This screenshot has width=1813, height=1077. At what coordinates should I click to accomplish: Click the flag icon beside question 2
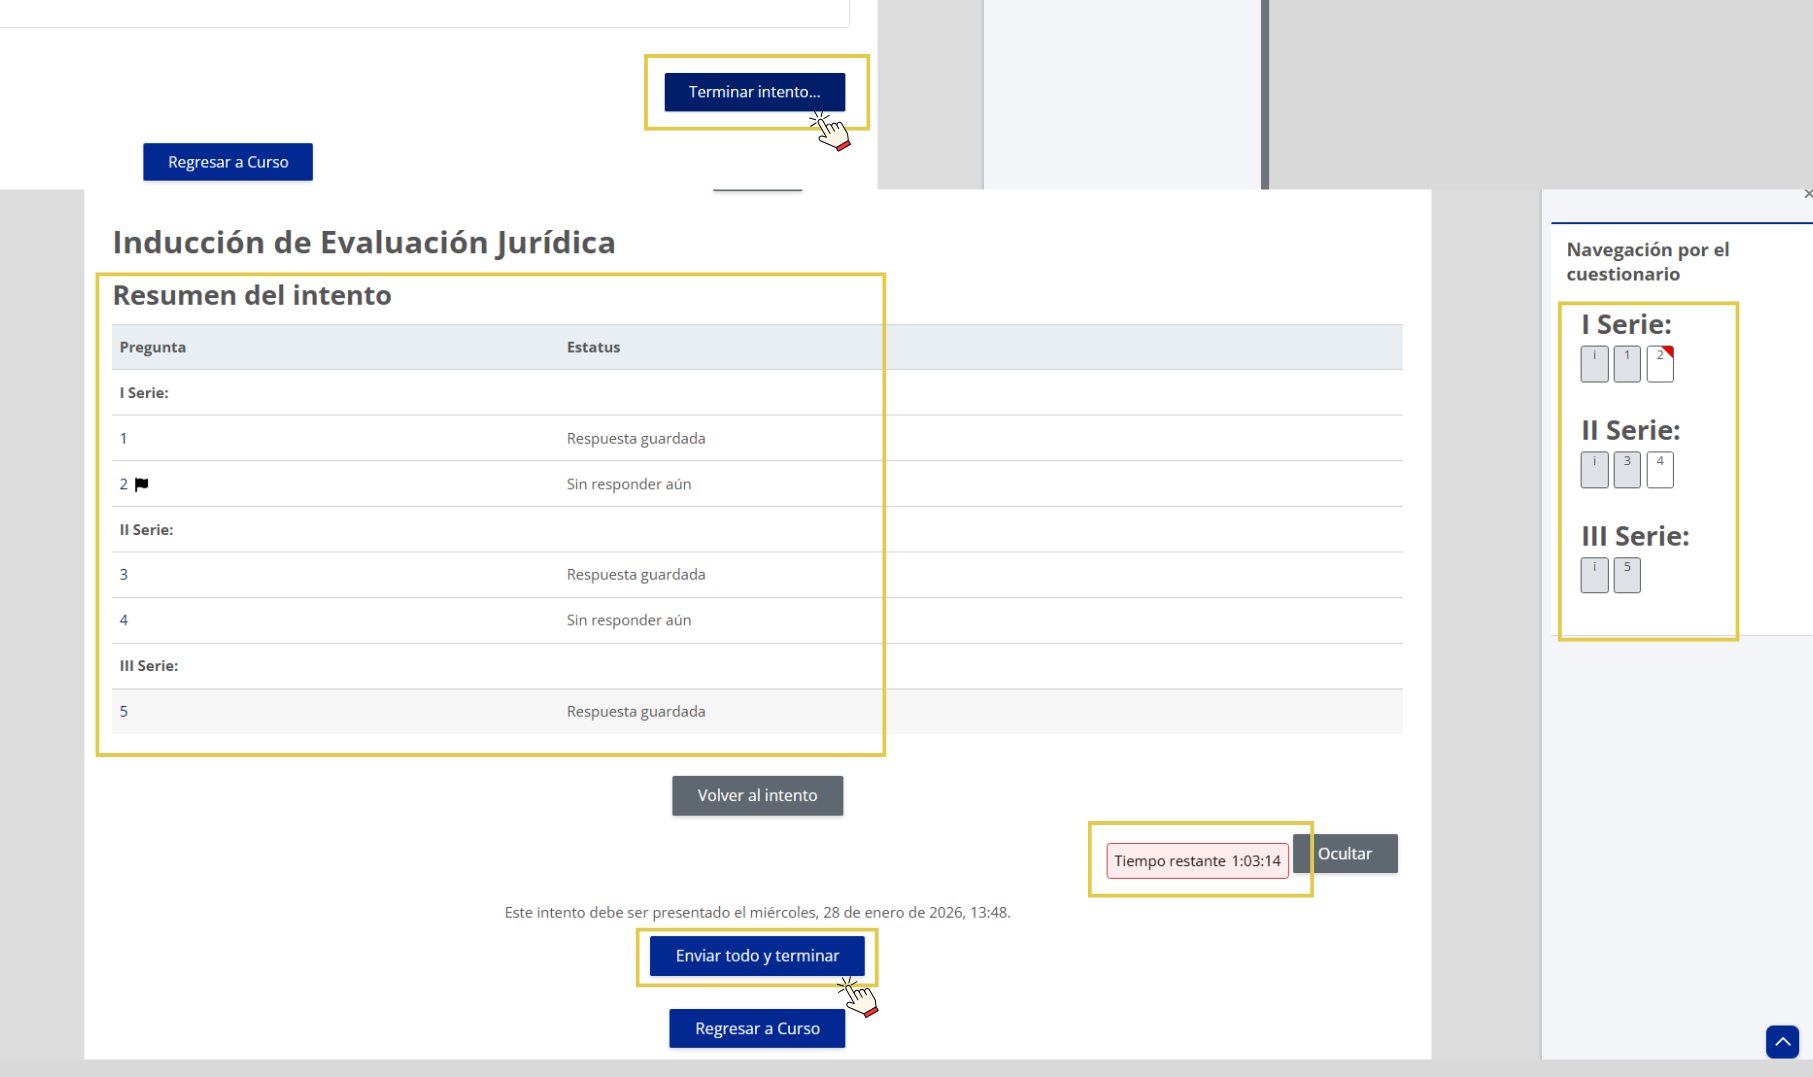click(x=142, y=485)
